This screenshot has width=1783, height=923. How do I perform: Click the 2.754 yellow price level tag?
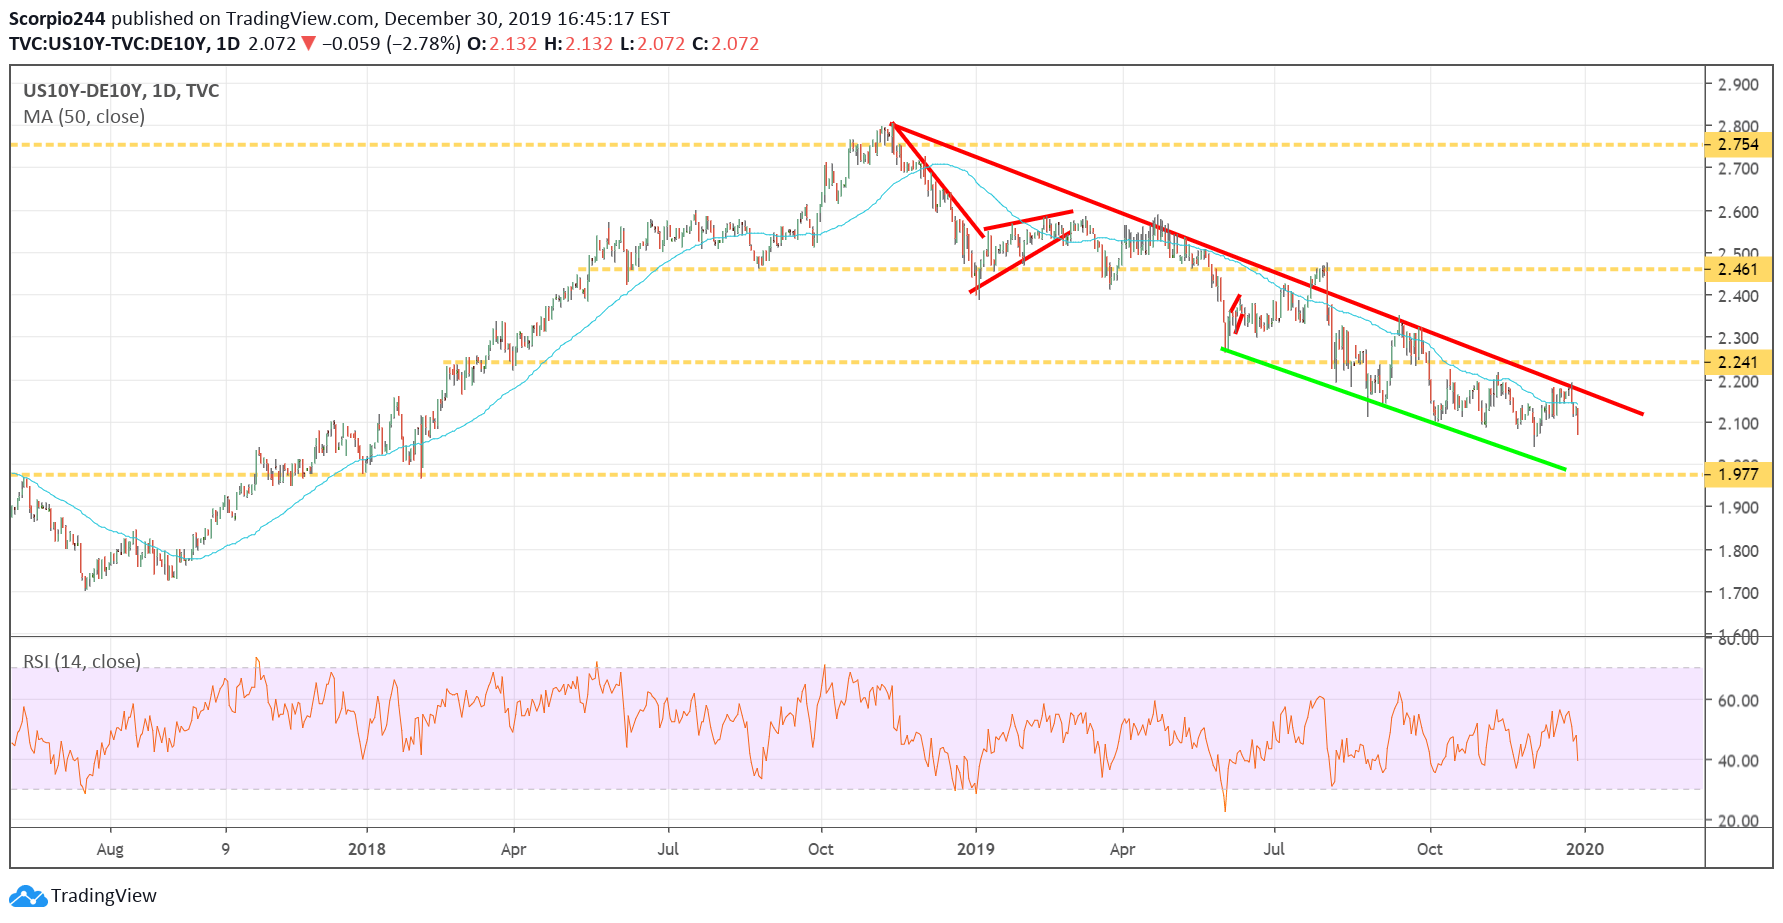click(1738, 145)
